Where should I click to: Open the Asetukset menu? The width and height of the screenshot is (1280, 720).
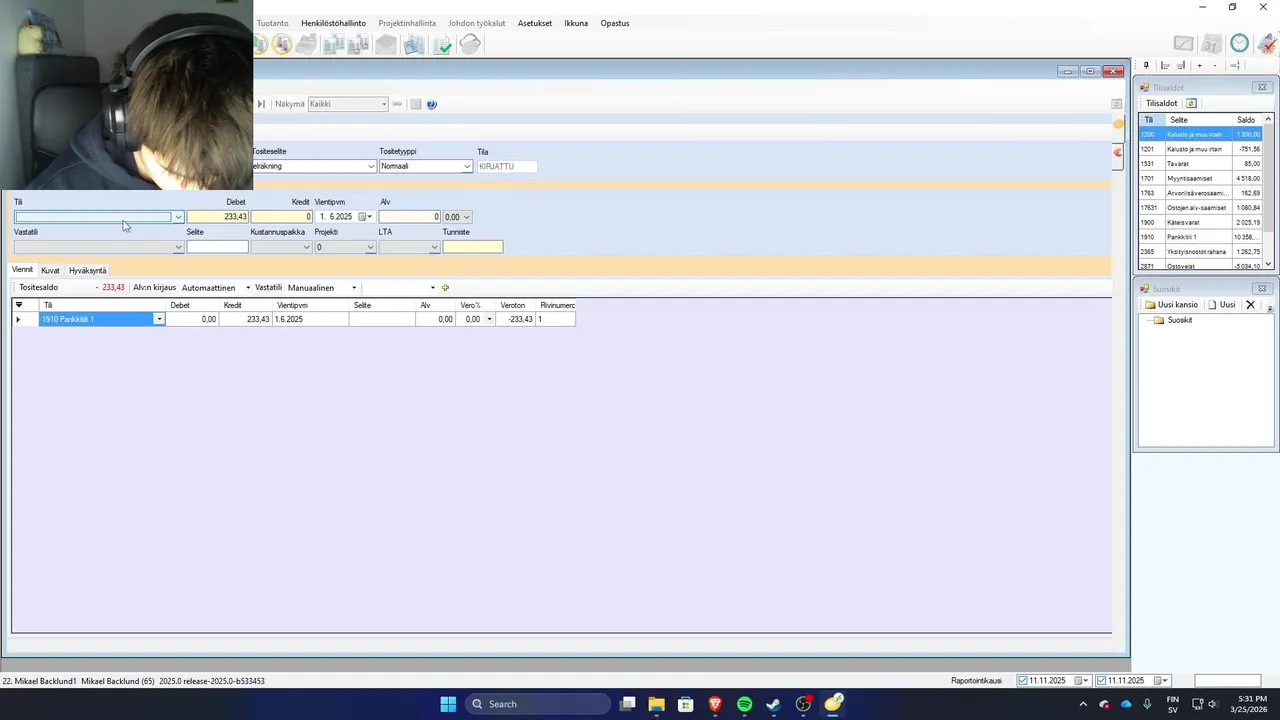(x=534, y=23)
